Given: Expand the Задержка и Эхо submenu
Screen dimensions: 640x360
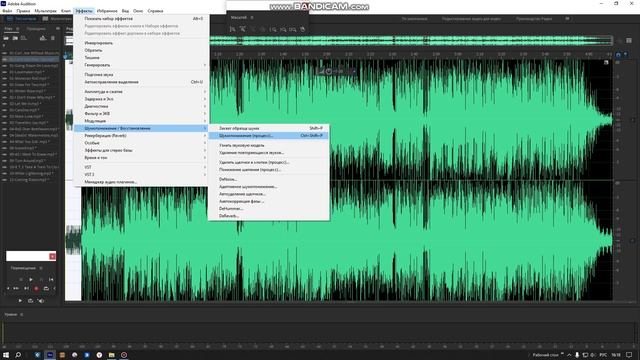Looking at the screenshot, I should click(x=141, y=99).
